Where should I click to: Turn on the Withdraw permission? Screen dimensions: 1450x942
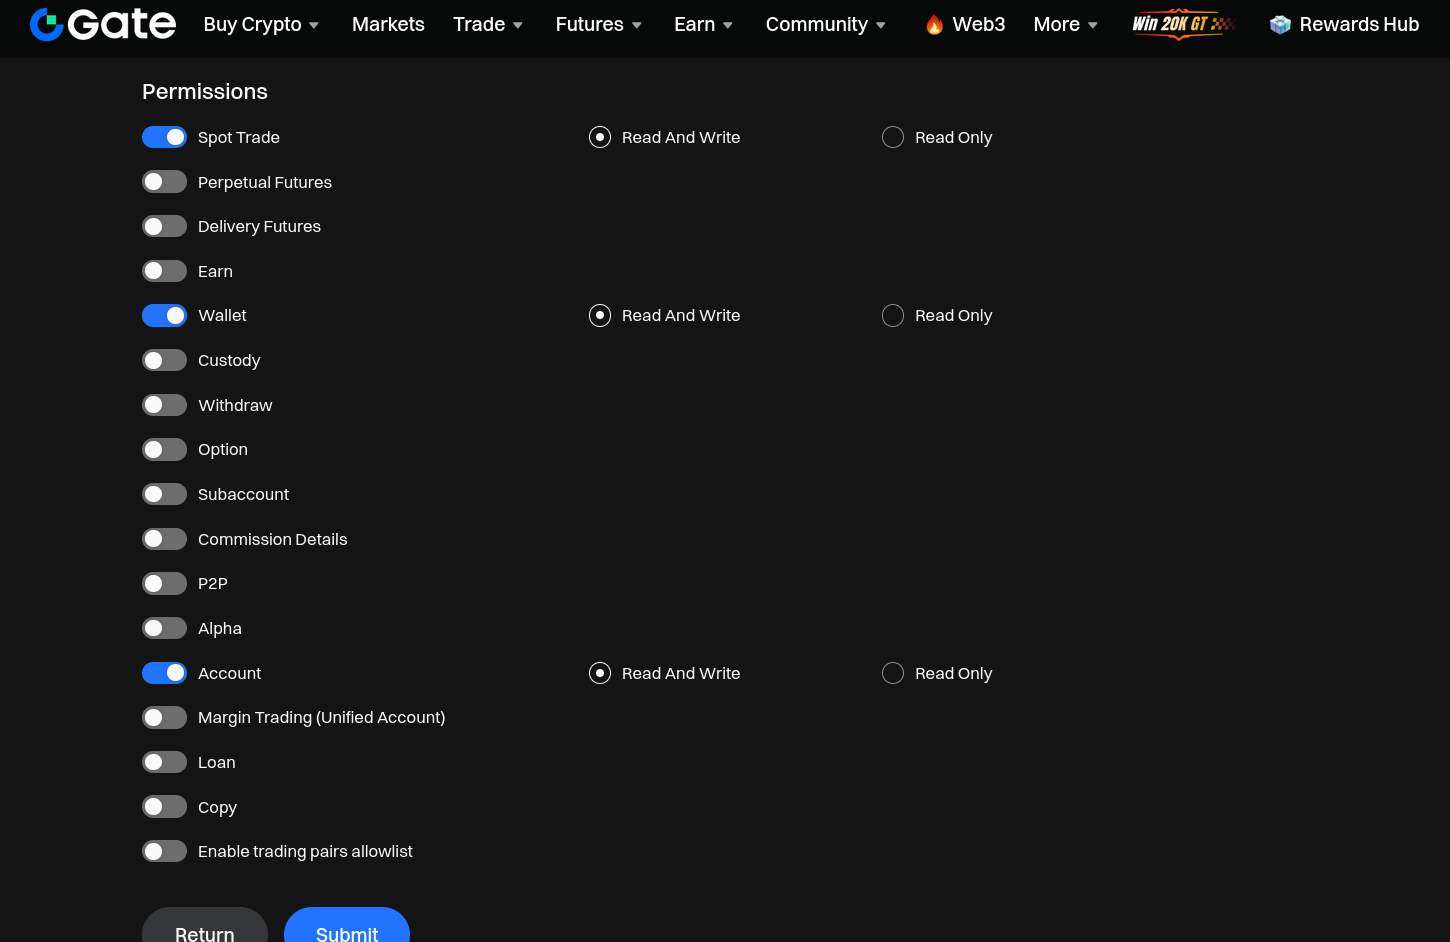(164, 404)
